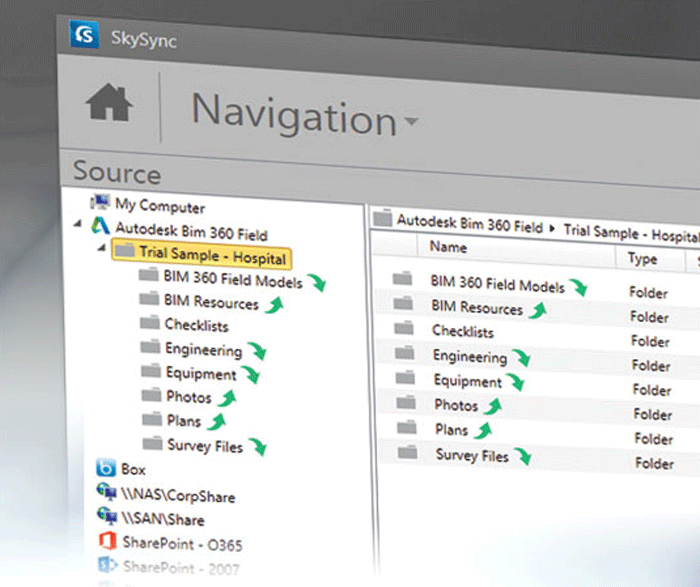Image resolution: width=700 pixels, height=587 pixels.
Task: Select Checklists folder in the tree
Action: [x=196, y=325]
